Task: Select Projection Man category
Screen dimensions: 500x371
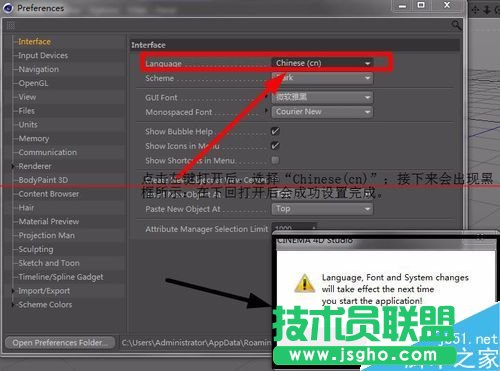Action: tap(47, 235)
